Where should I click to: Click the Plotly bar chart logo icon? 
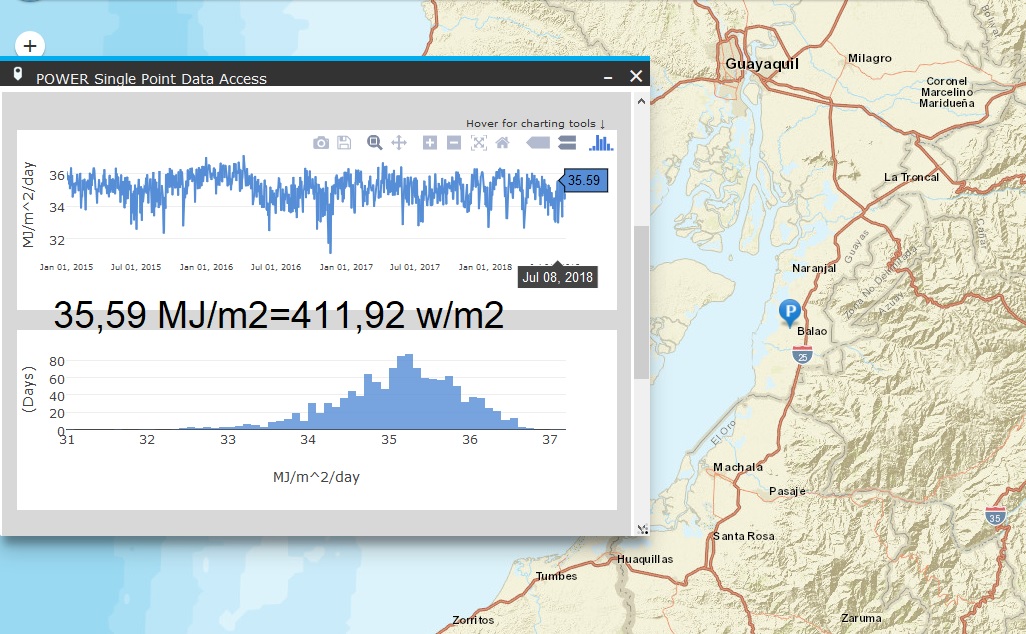tap(601, 143)
